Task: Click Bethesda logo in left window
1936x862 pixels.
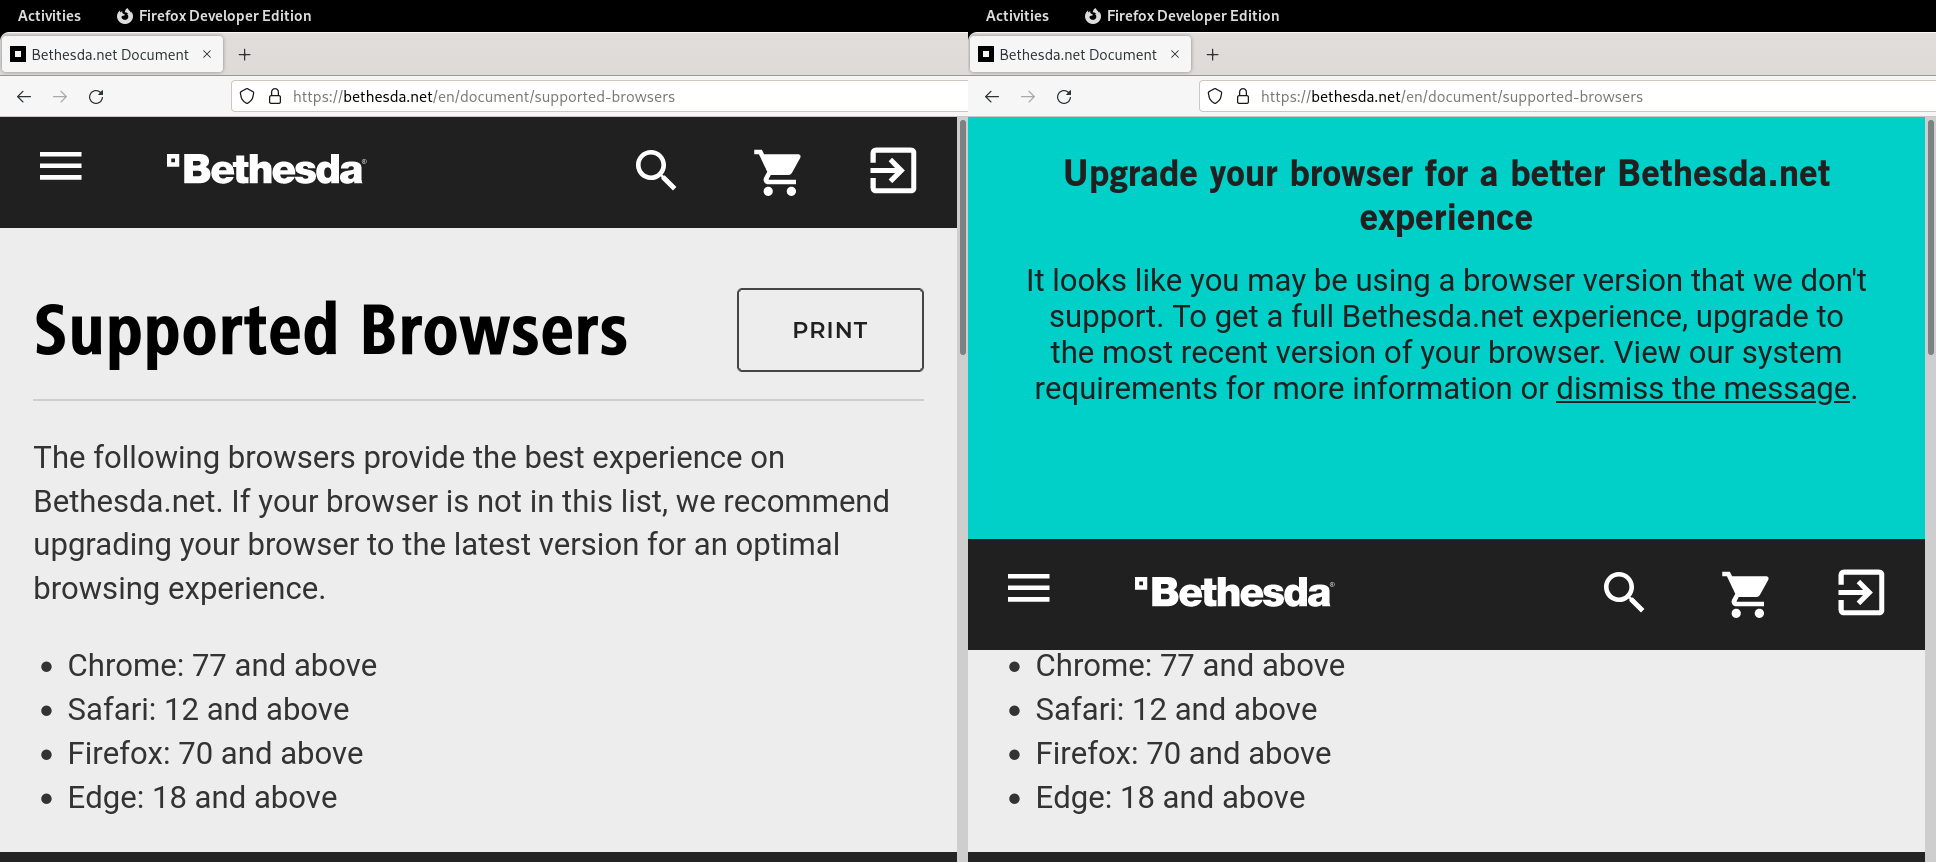Action: [267, 170]
